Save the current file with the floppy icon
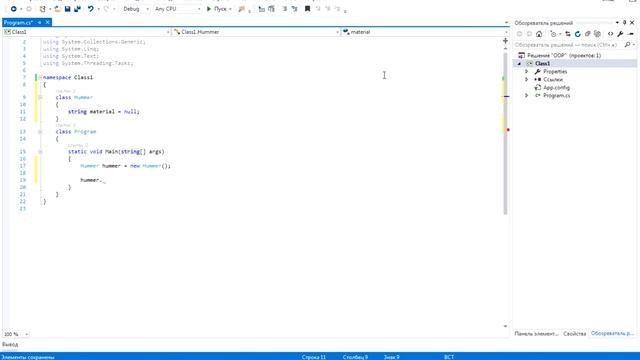The width and height of the screenshot is (640, 360). tap(67, 9)
